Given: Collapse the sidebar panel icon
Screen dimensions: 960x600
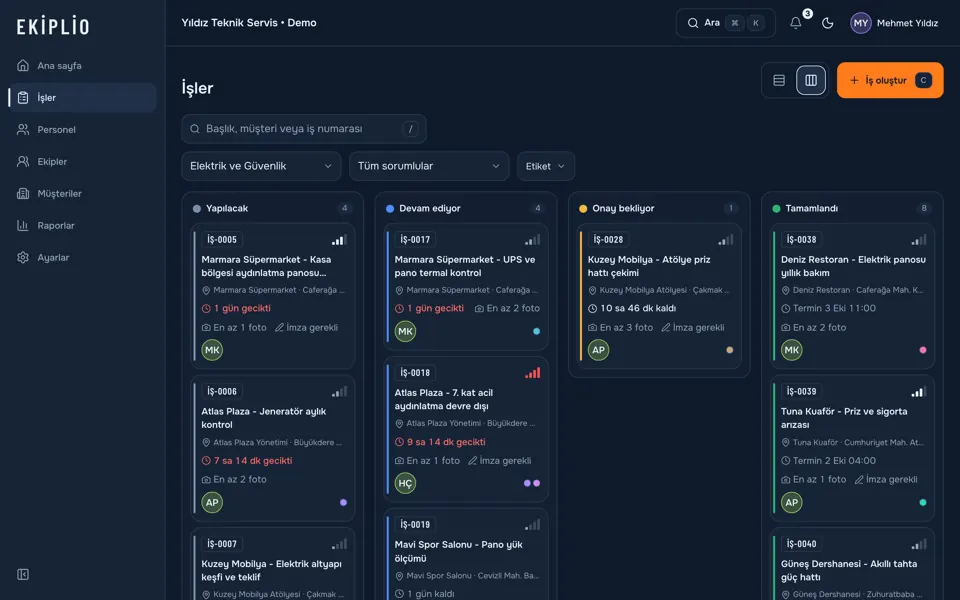Looking at the screenshot, I should point(23,574).
